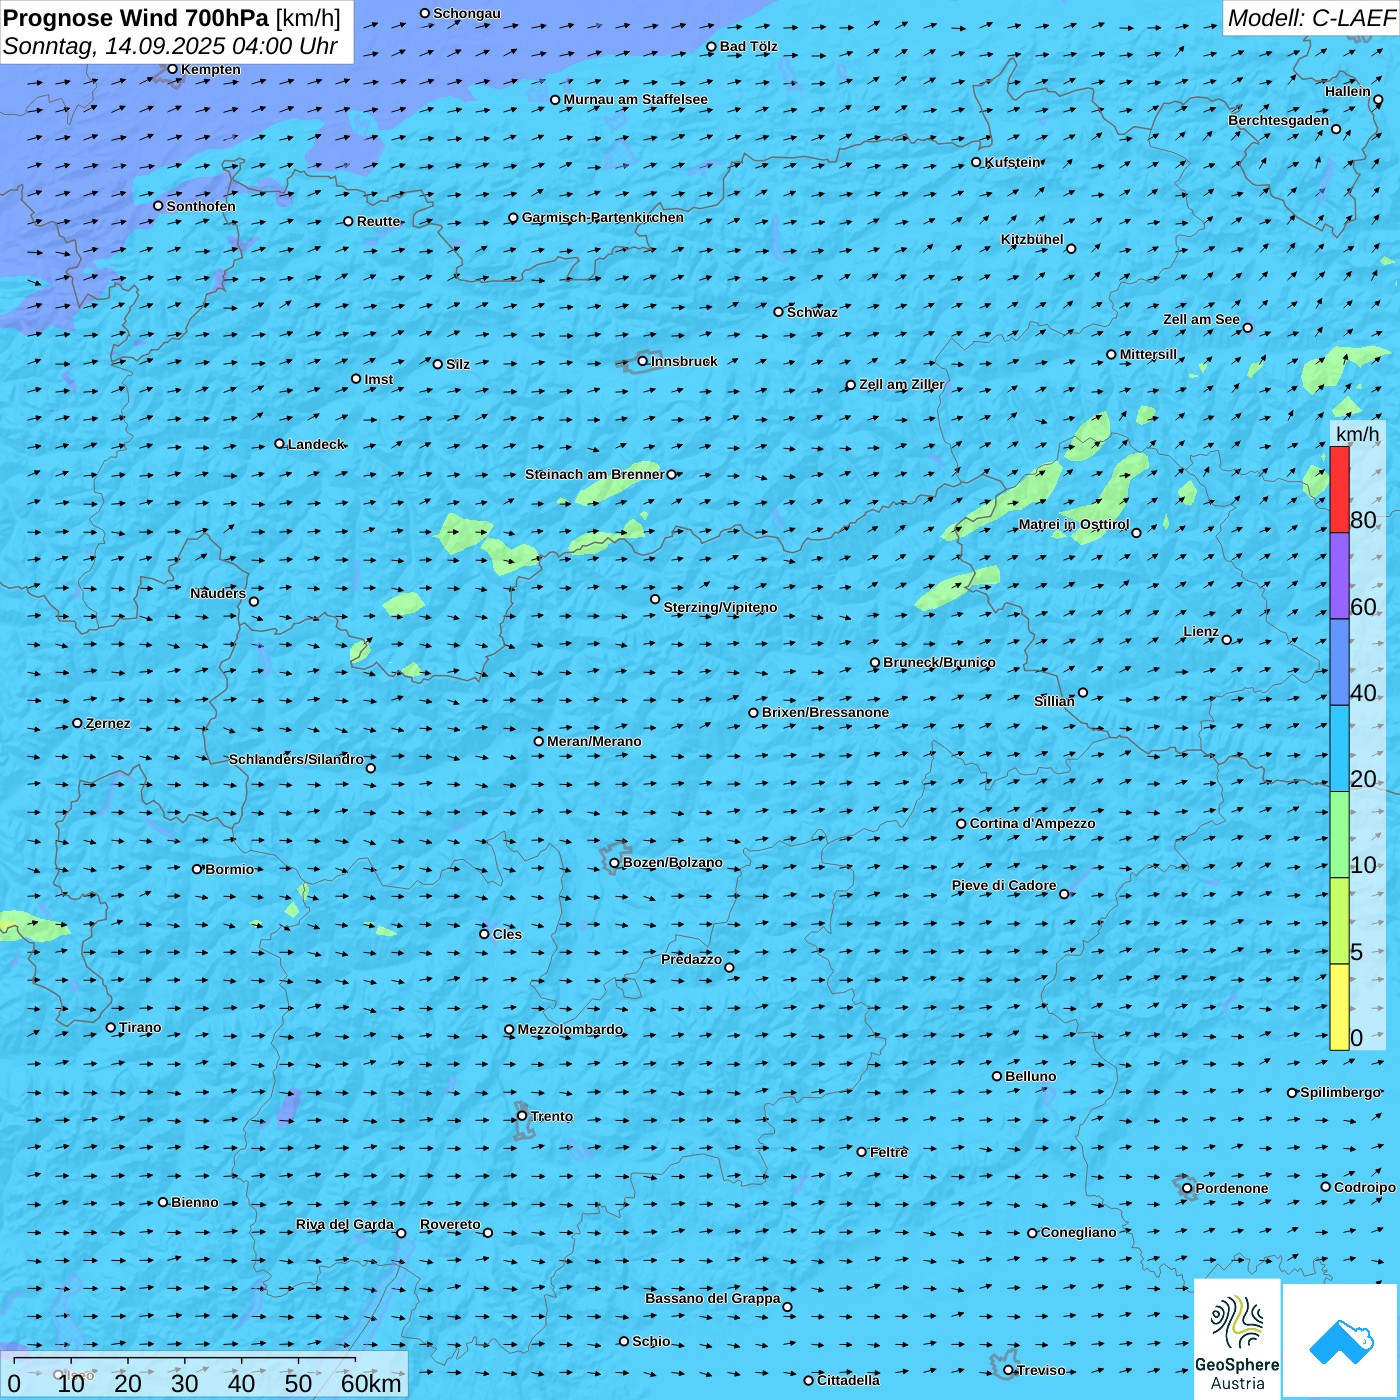This screenshot has height=1400, width=1400.
Task: Click the 'Pieve di Cadore' label
Action: pos(1003,885)
